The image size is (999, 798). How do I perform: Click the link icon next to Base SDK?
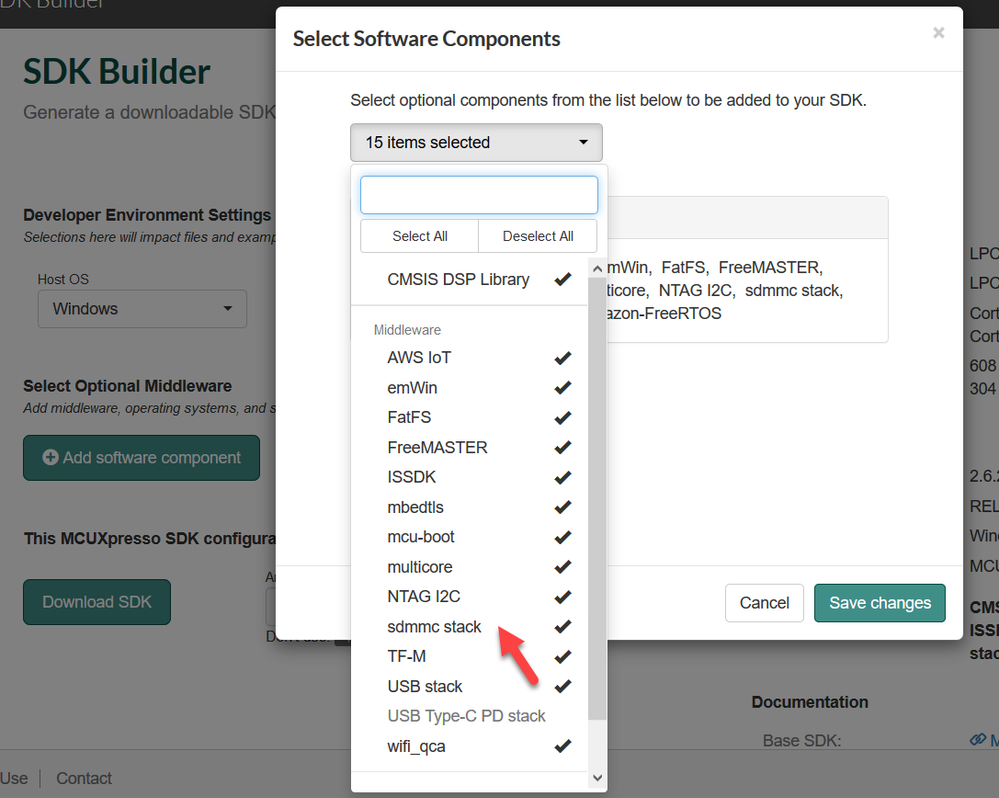(x=978, y=740)
